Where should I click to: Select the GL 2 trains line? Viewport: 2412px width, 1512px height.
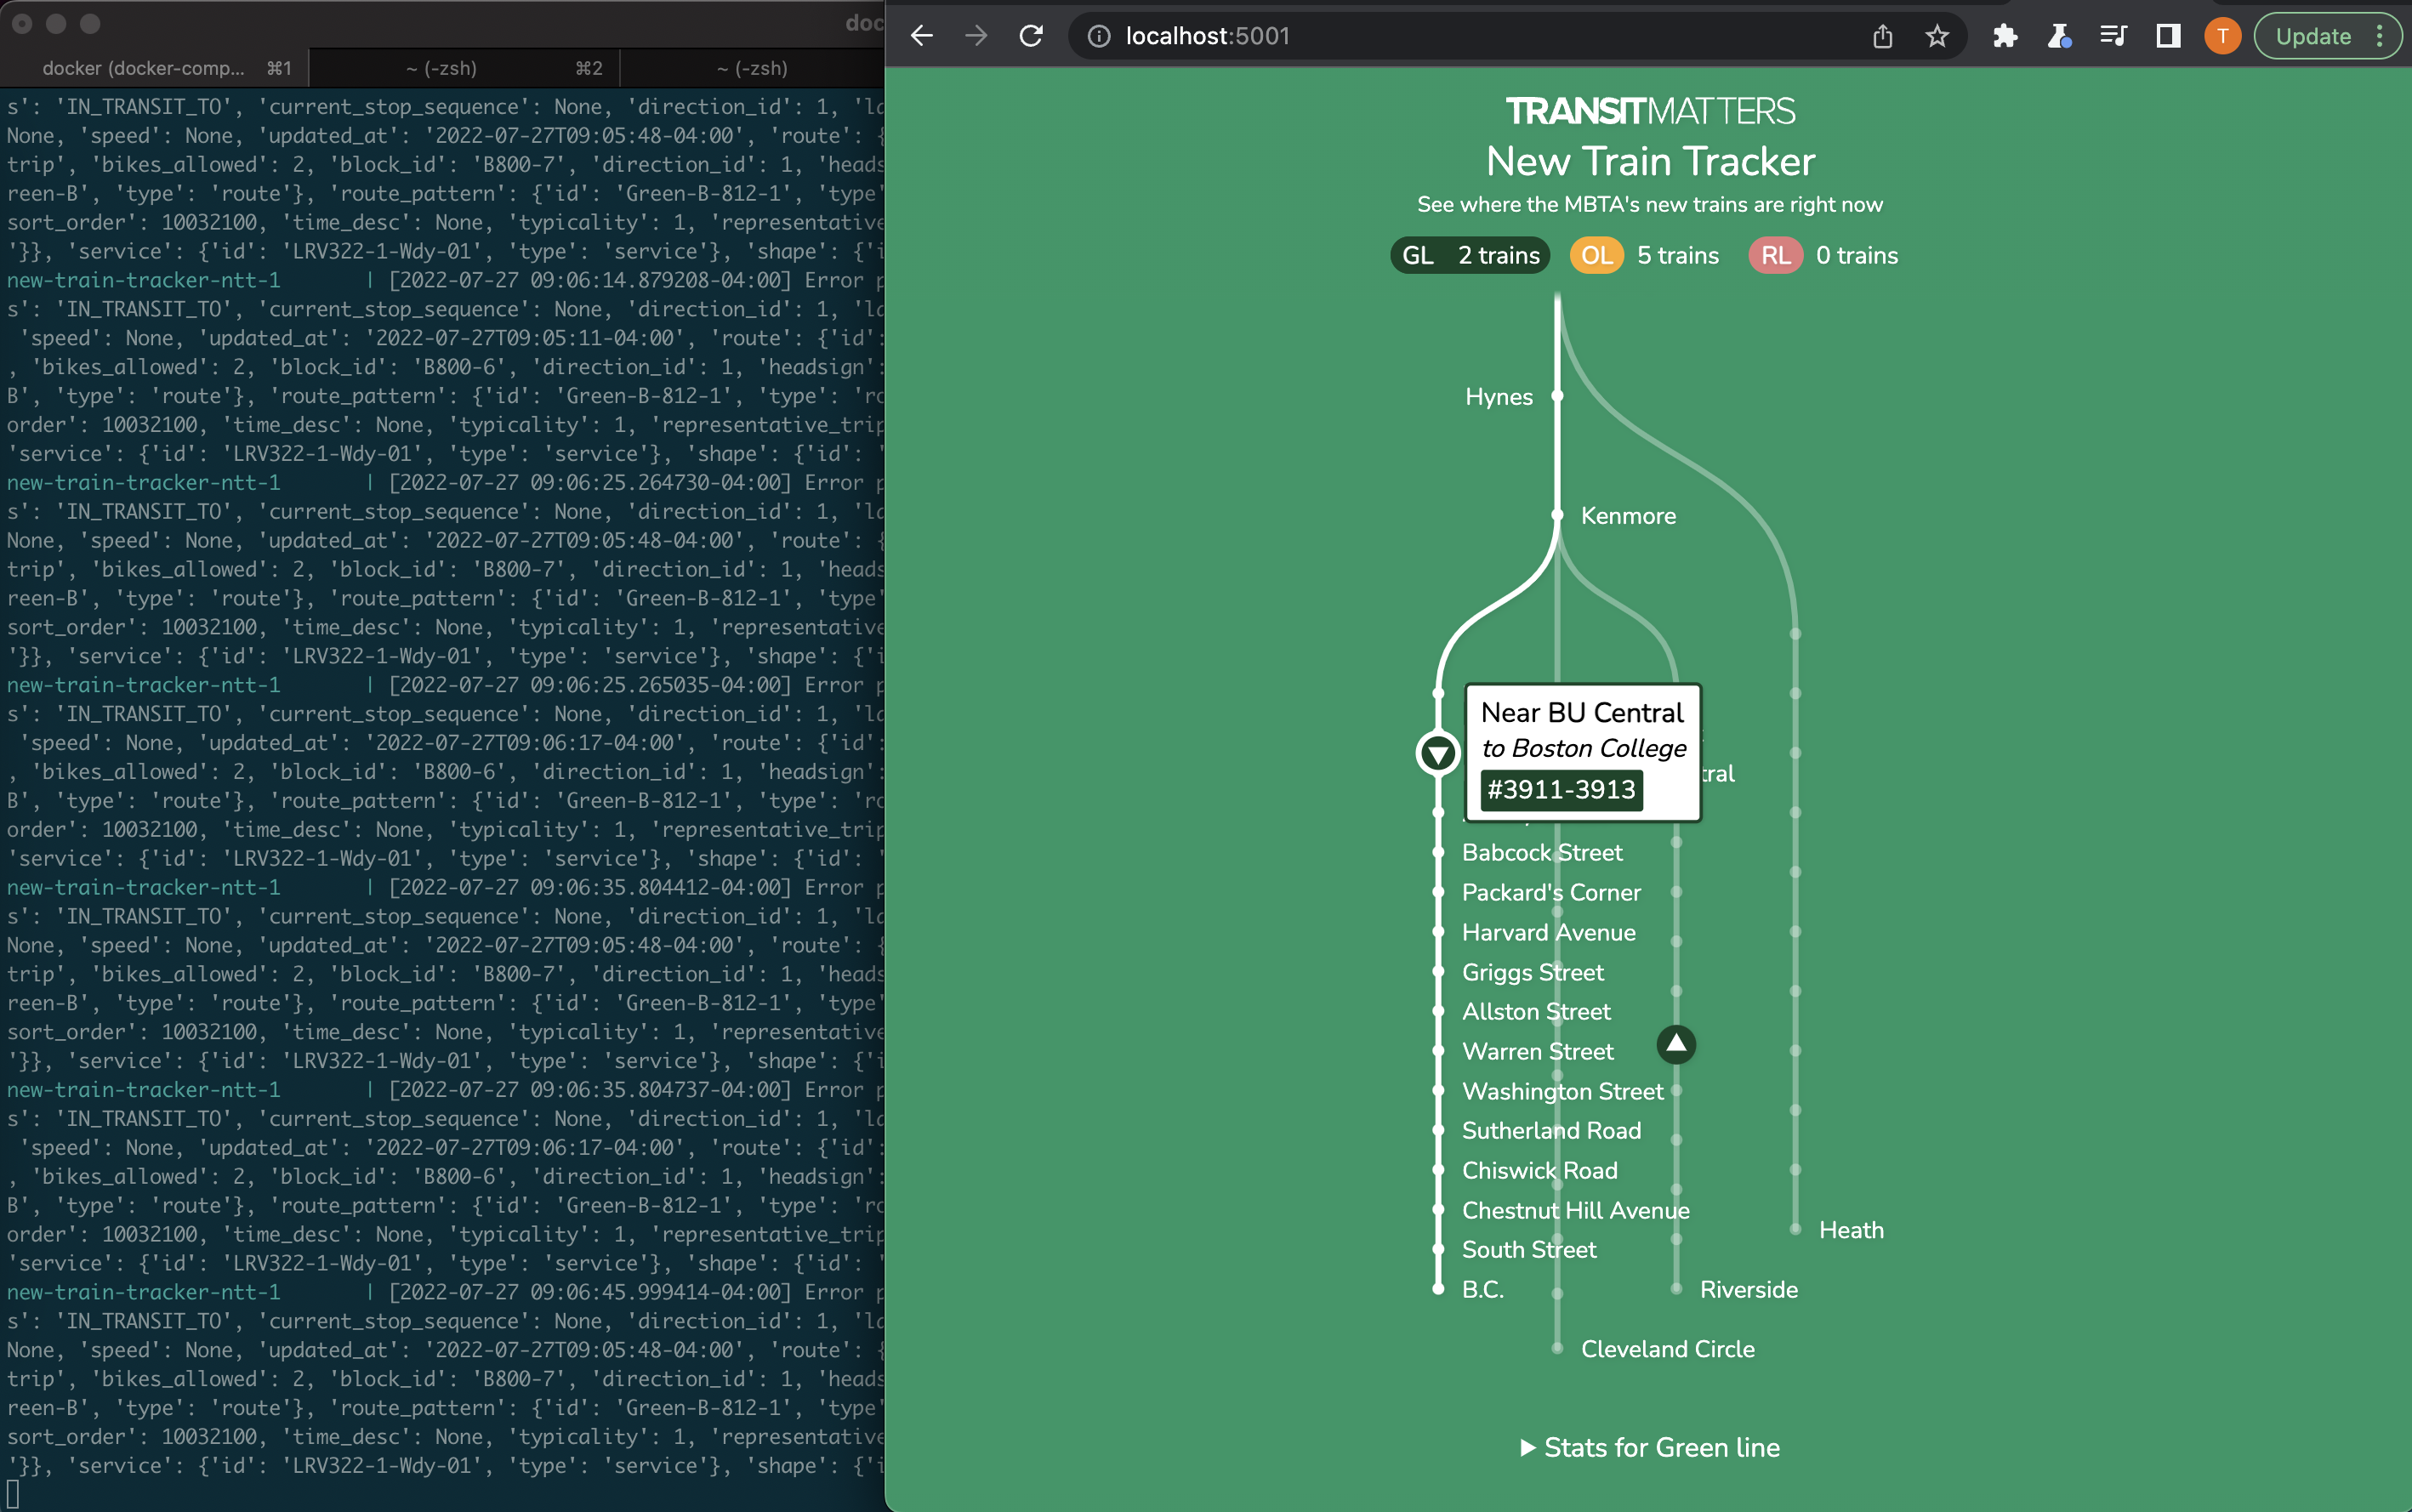[1470, 255]
